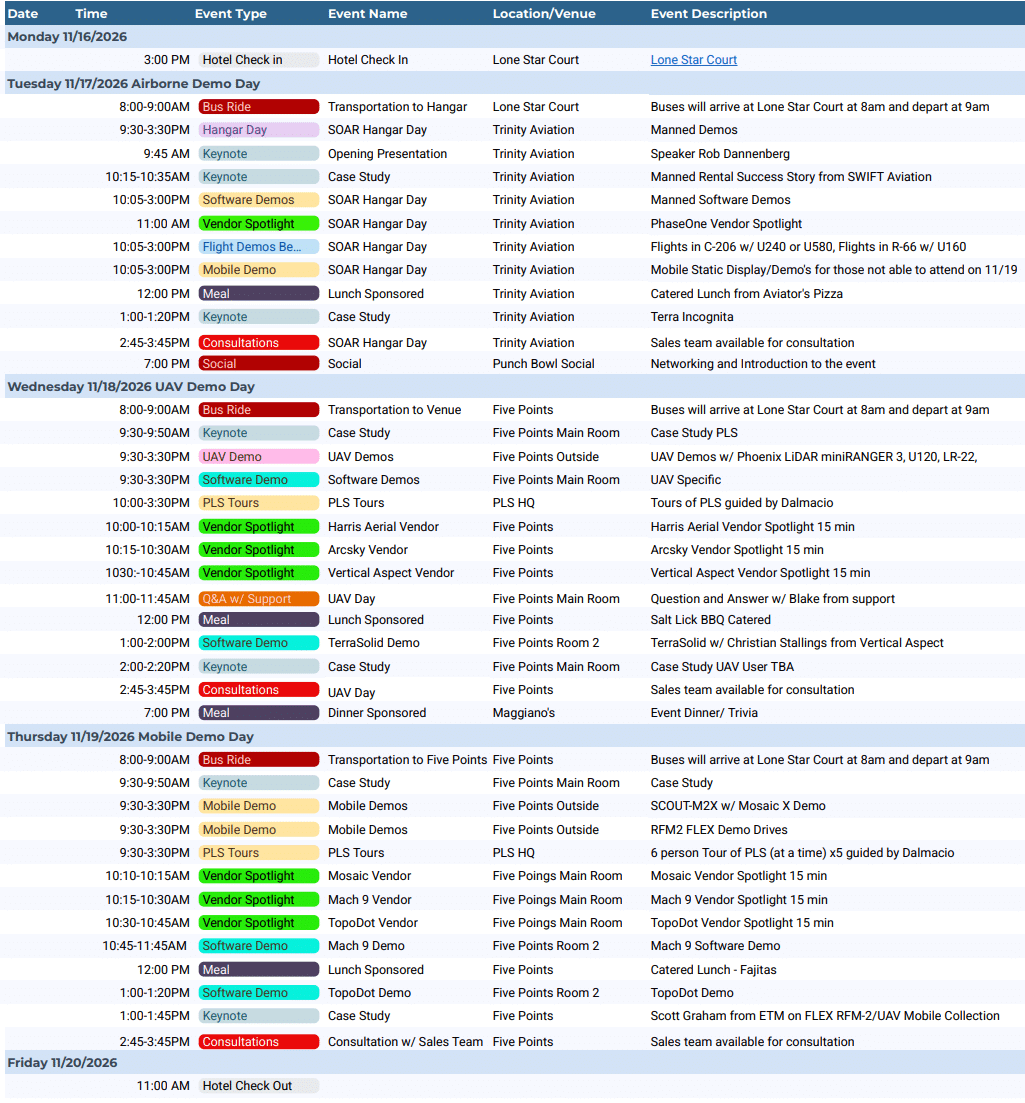Click the Hotel Check in event tag

coord(258,60)
